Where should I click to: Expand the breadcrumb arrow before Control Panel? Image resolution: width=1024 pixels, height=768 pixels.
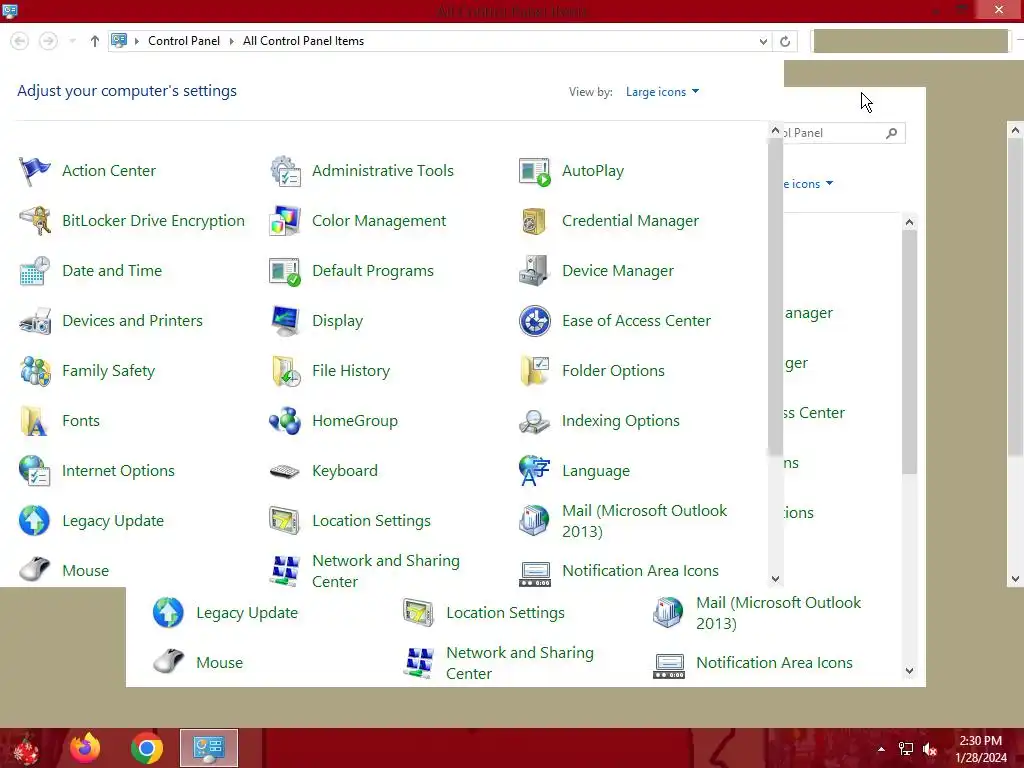point(137,41)
